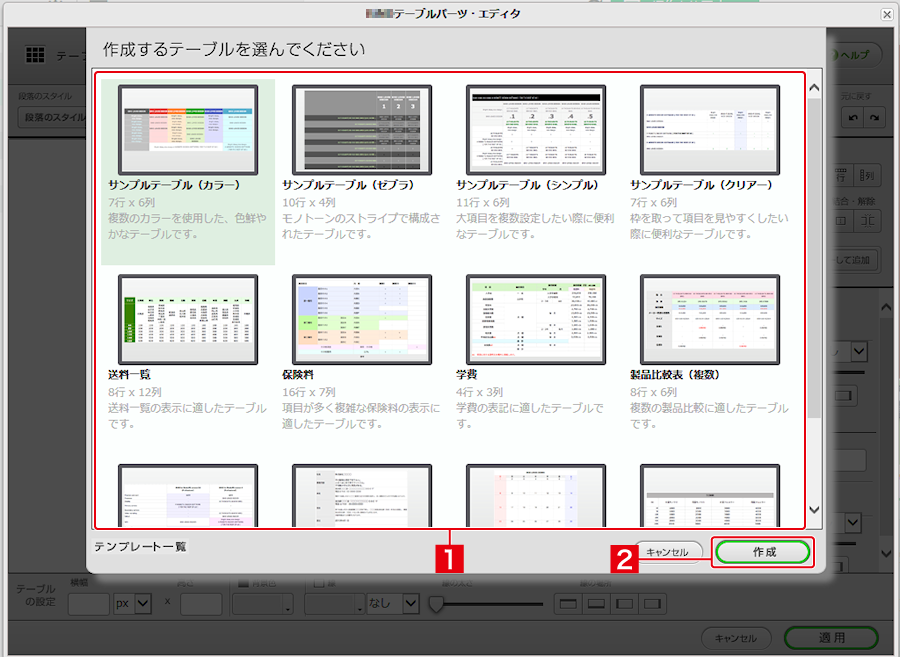This screenshot has width=900, height=657.
Task: Click the split cells (解除) icon
Action: click(x=866, y=221)
